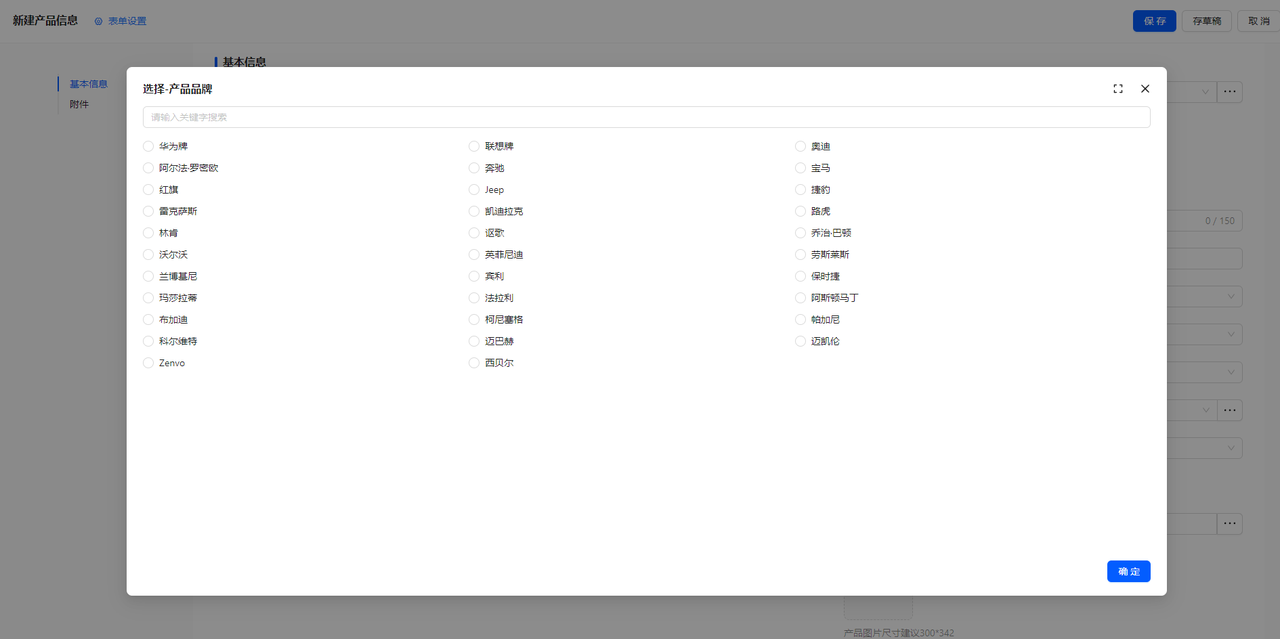Pick the 保时捷 radio option
This screenshot has height=639, width=1280.
click(x=801, y=276)
